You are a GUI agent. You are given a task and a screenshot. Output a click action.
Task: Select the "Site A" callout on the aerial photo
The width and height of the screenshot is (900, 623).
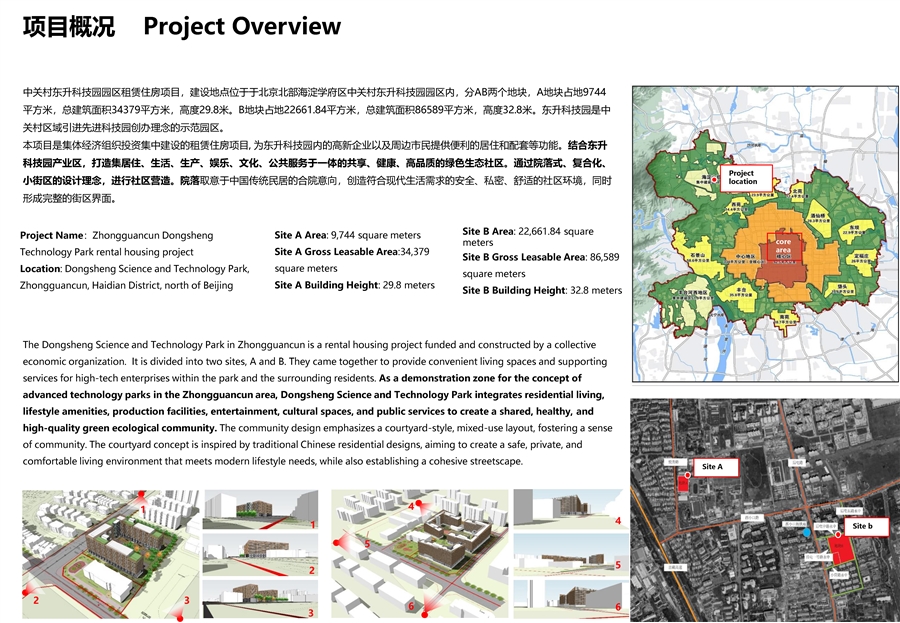(x=715, y=467)
